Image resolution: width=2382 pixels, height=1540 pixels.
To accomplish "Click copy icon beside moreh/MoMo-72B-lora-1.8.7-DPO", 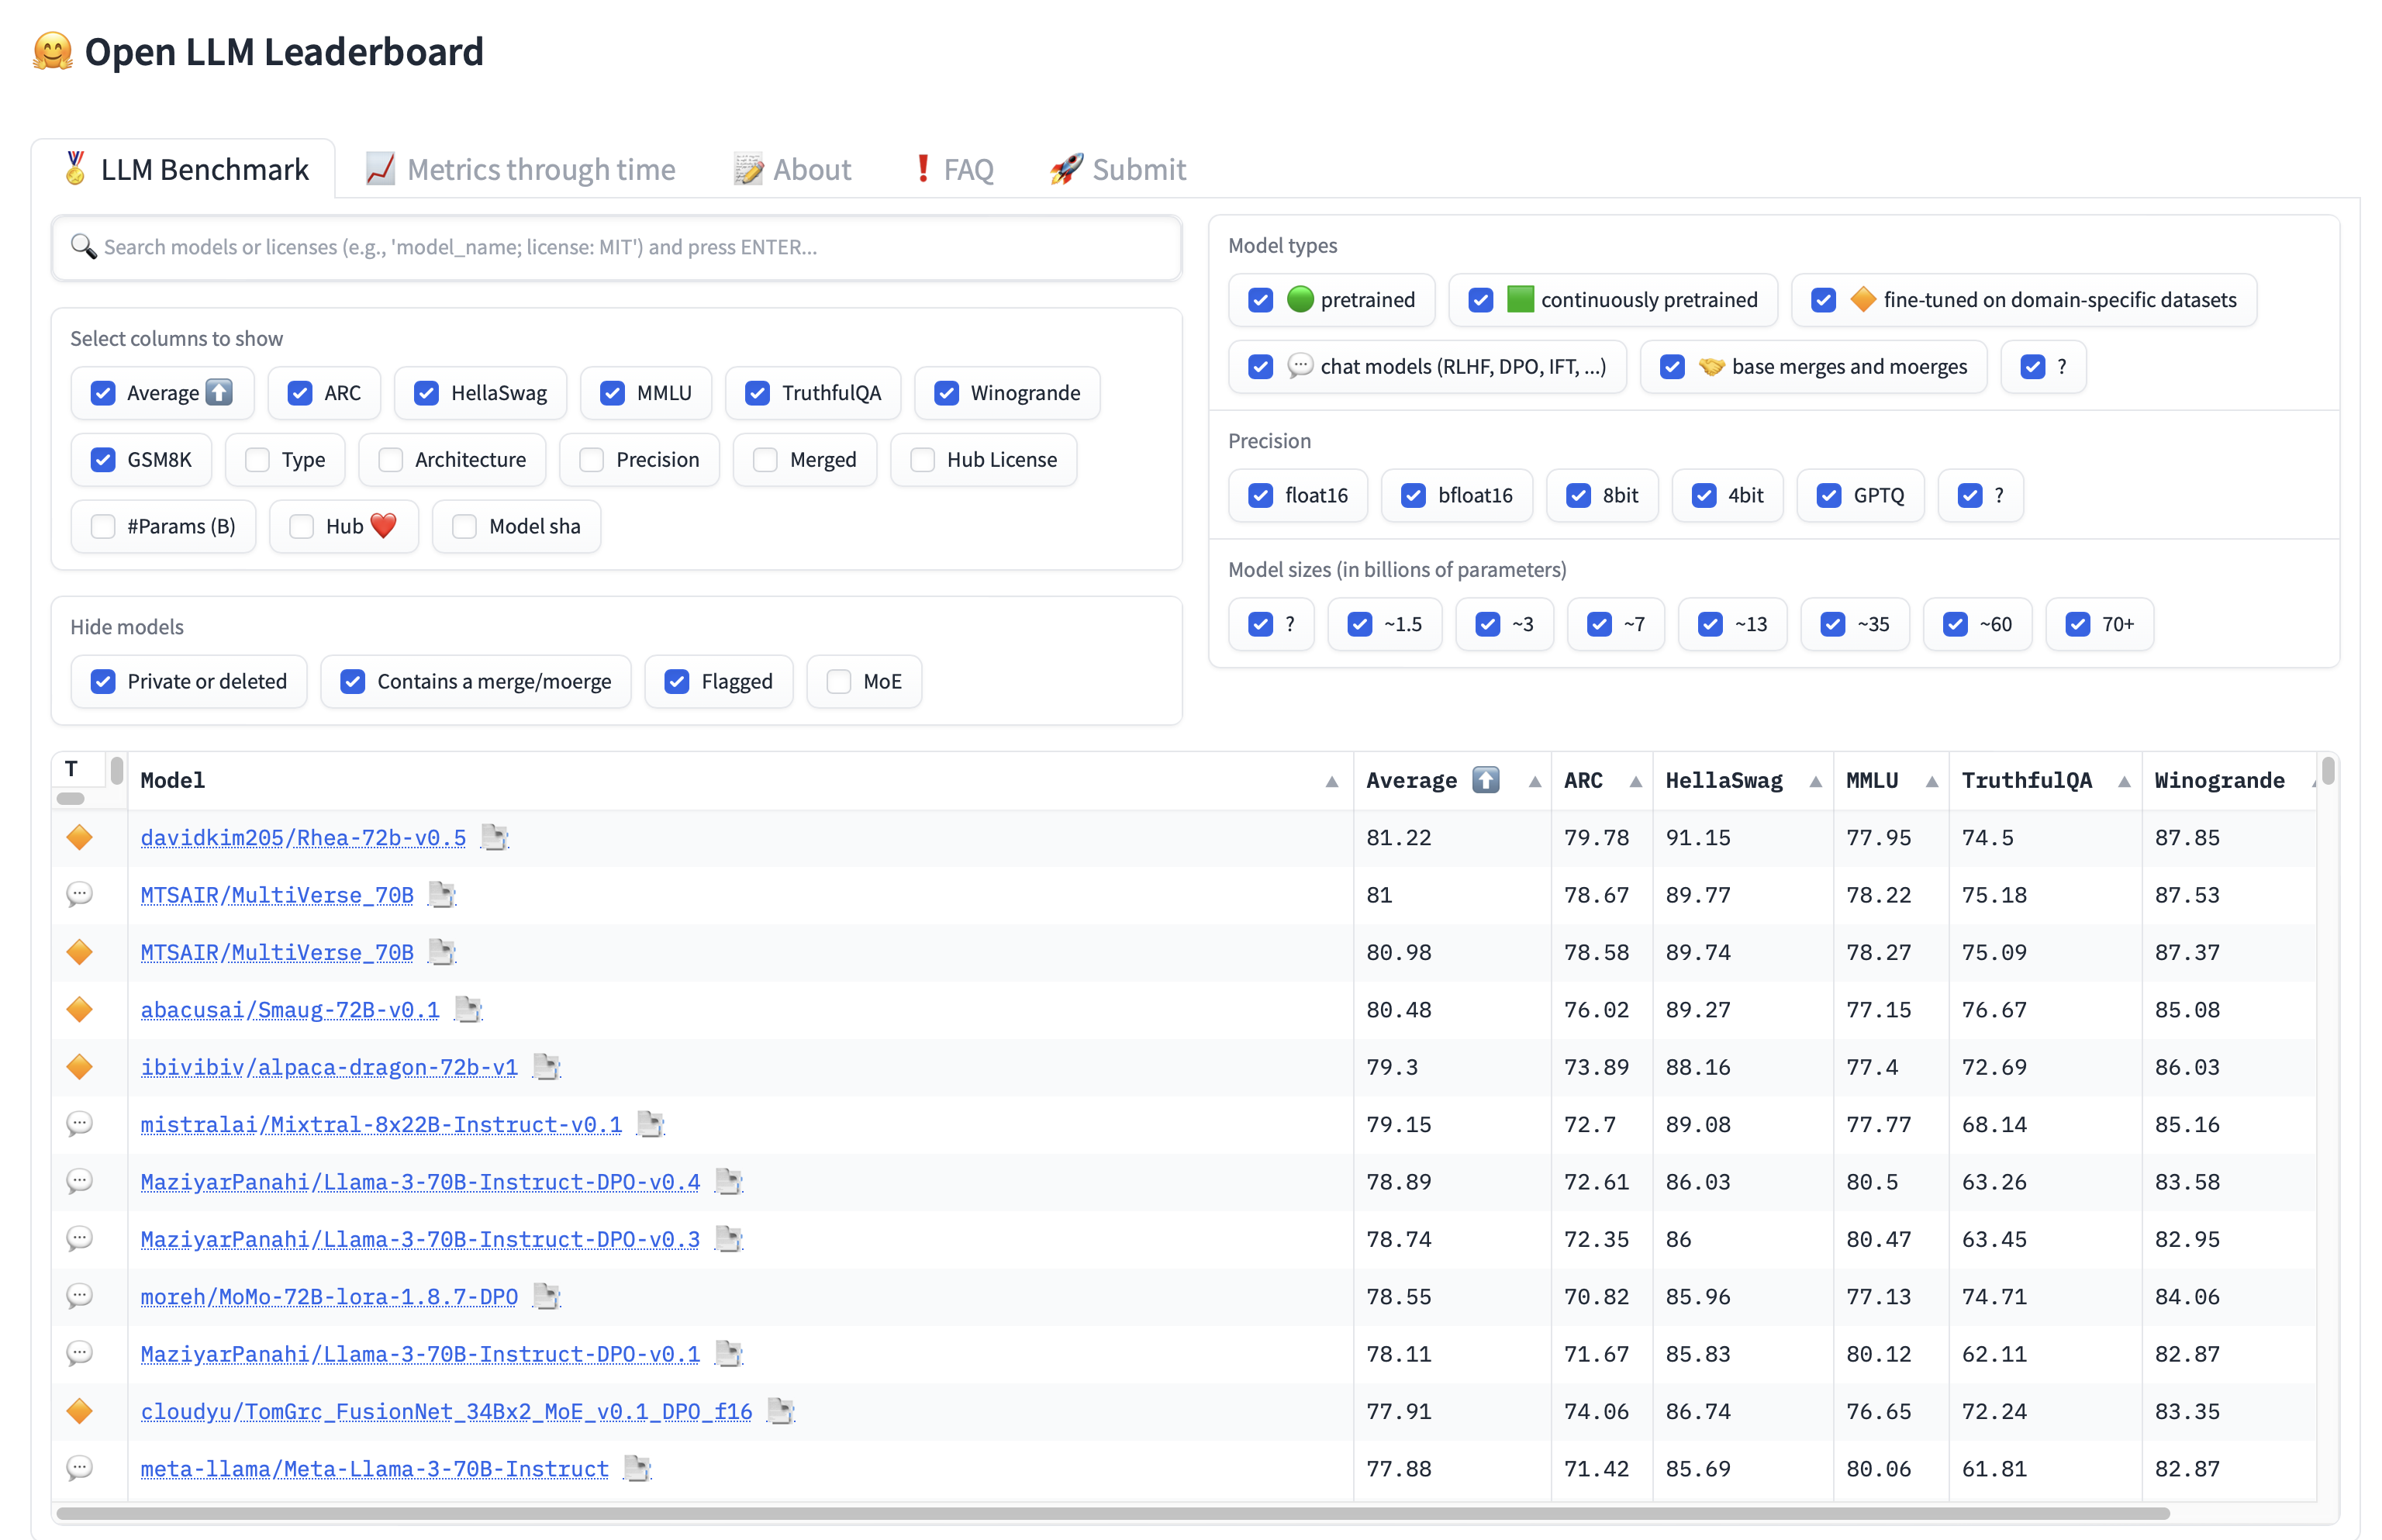I will pyautogui.click(x=546, y=1296).
